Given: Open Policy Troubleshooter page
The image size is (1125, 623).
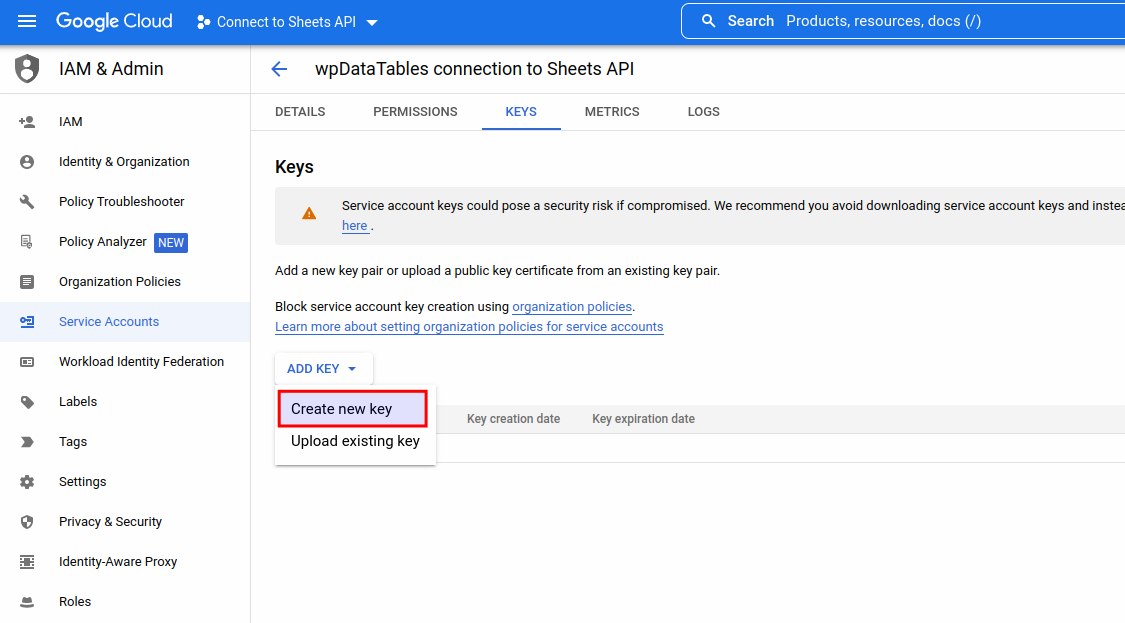Looking at the screenshot, I should (x=121, y=202).
